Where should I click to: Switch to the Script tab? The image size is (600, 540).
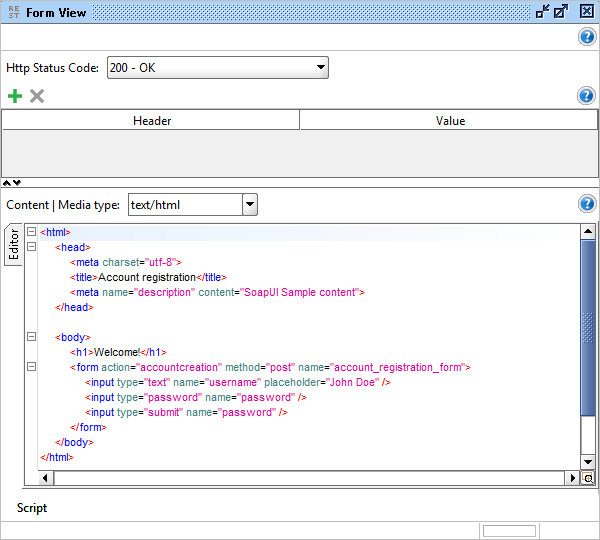click(32, 508)
